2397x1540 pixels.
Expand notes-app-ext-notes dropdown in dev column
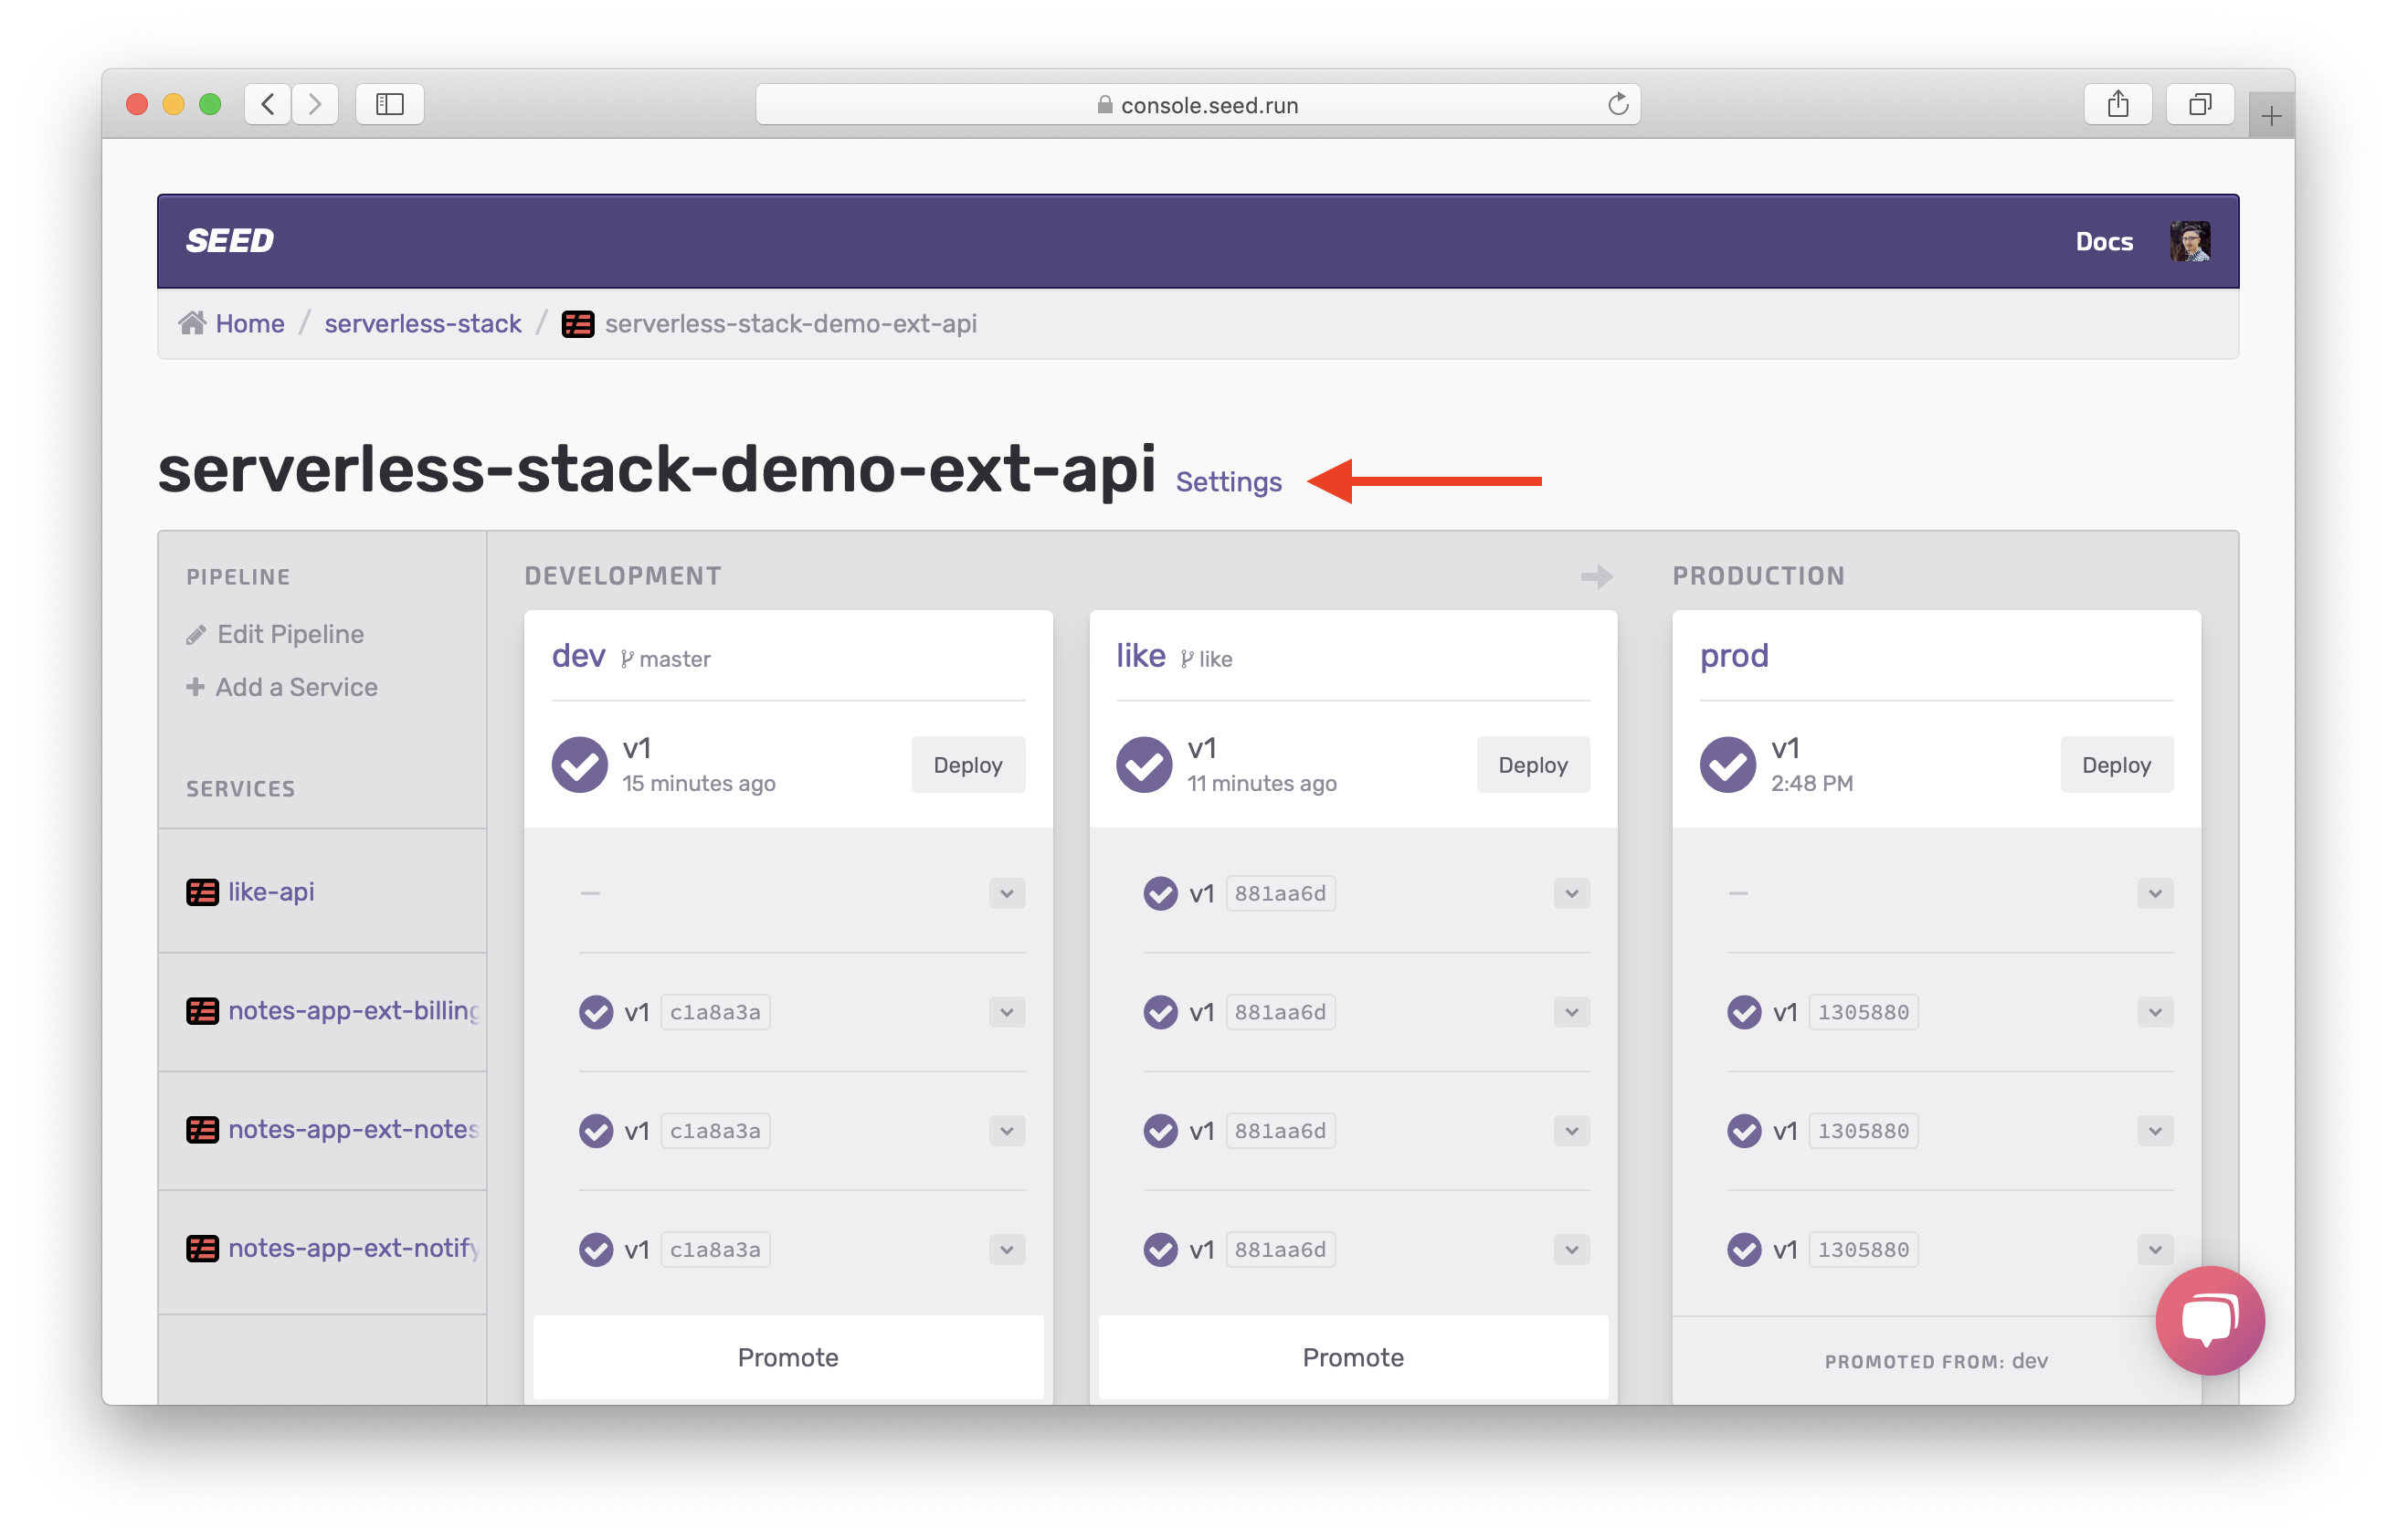pos(1006,1131)
